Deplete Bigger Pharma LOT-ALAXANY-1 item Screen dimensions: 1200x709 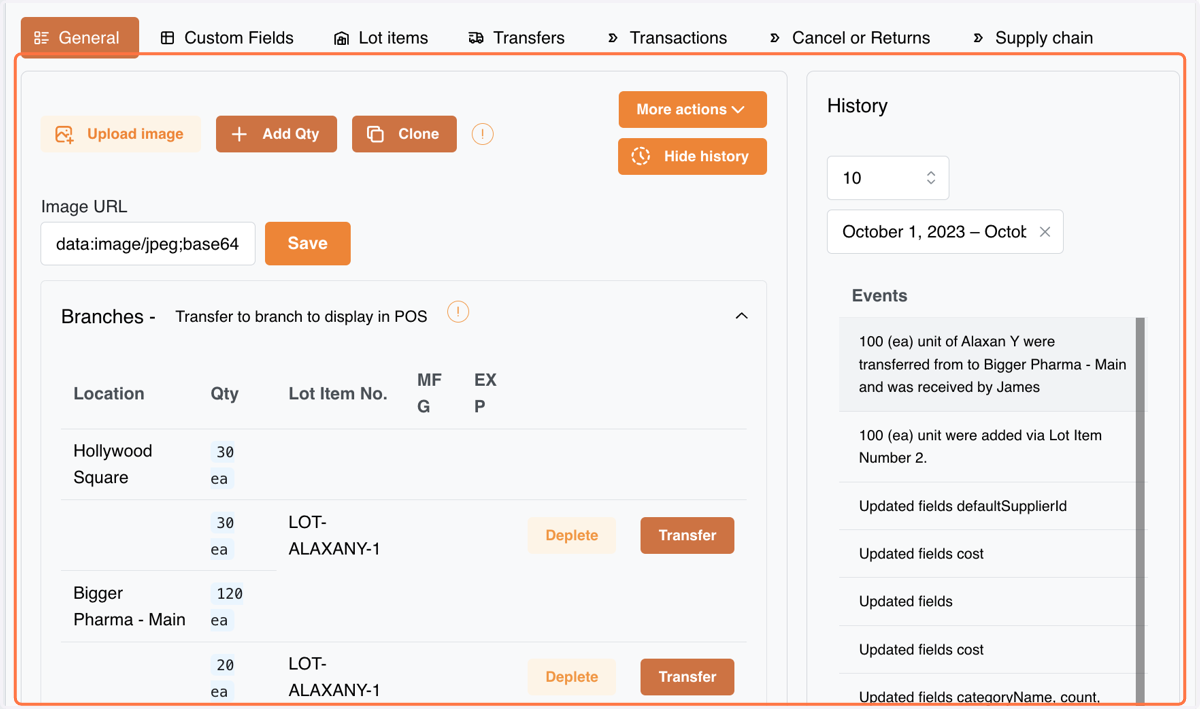(571, 677)
